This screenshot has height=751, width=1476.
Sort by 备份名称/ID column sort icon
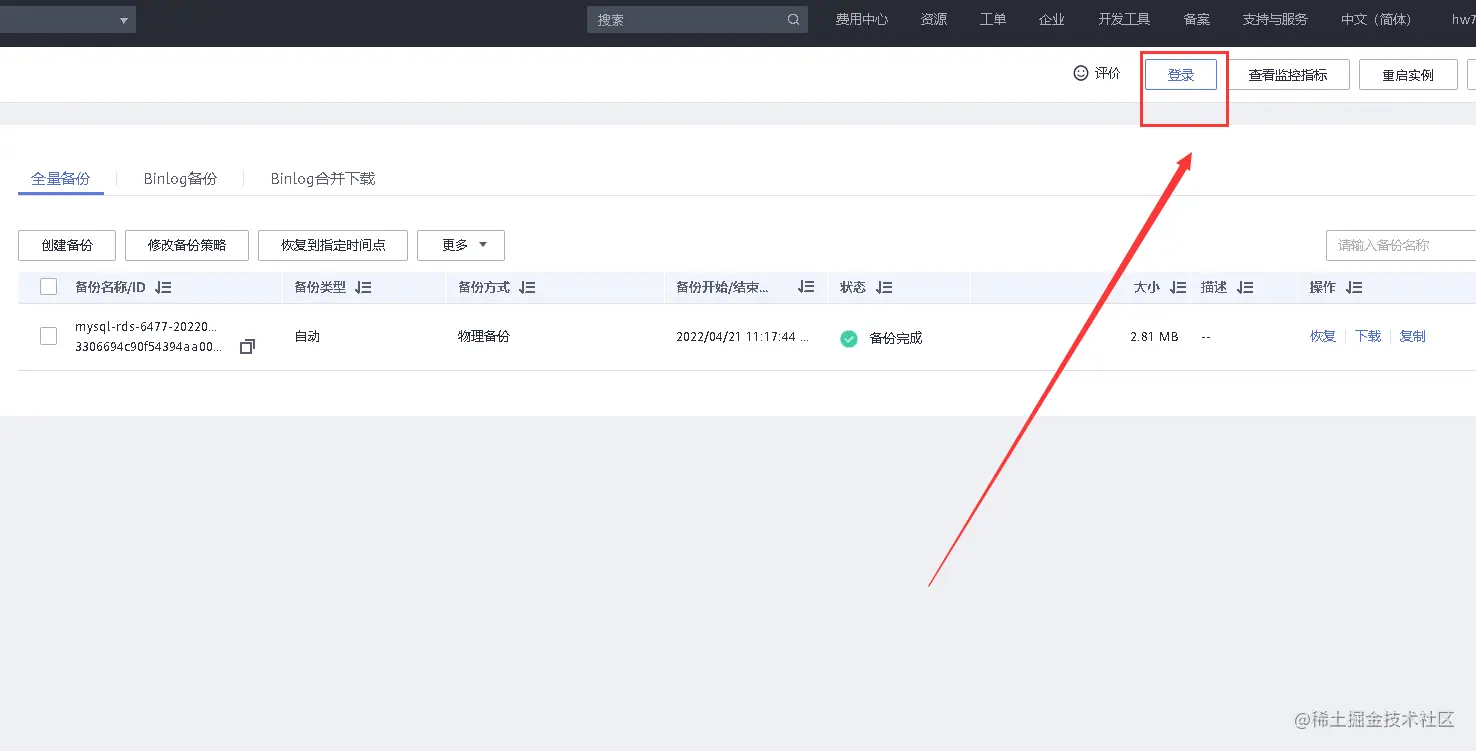tap(163, 287)
